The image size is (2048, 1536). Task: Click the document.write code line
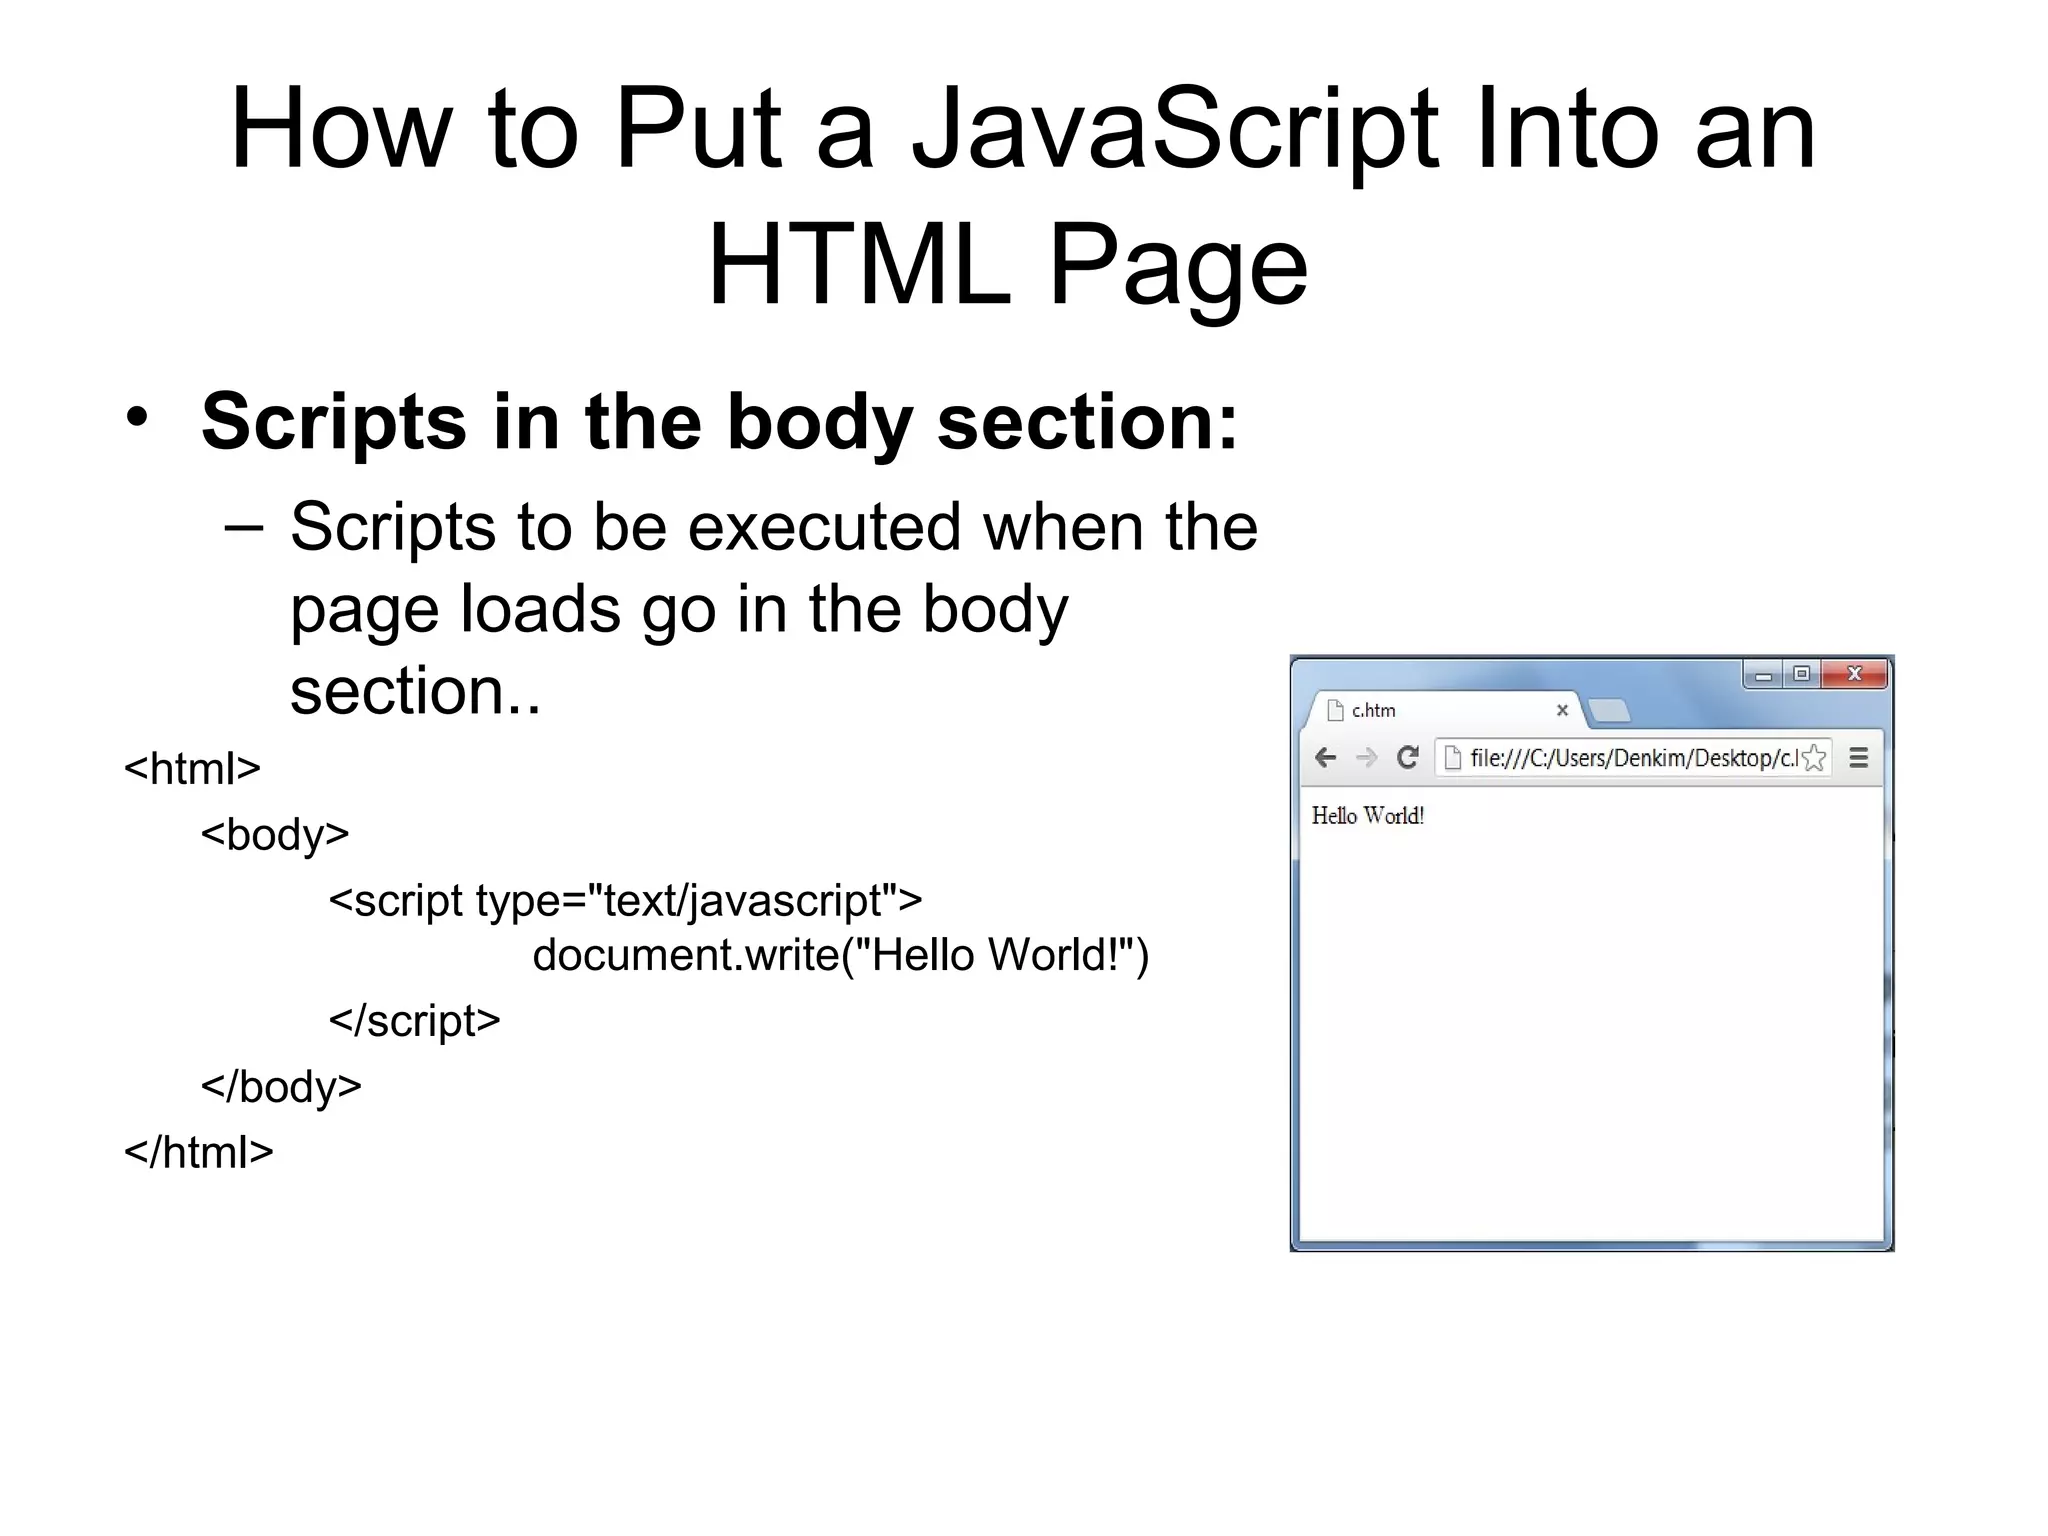tap(841, 955)
